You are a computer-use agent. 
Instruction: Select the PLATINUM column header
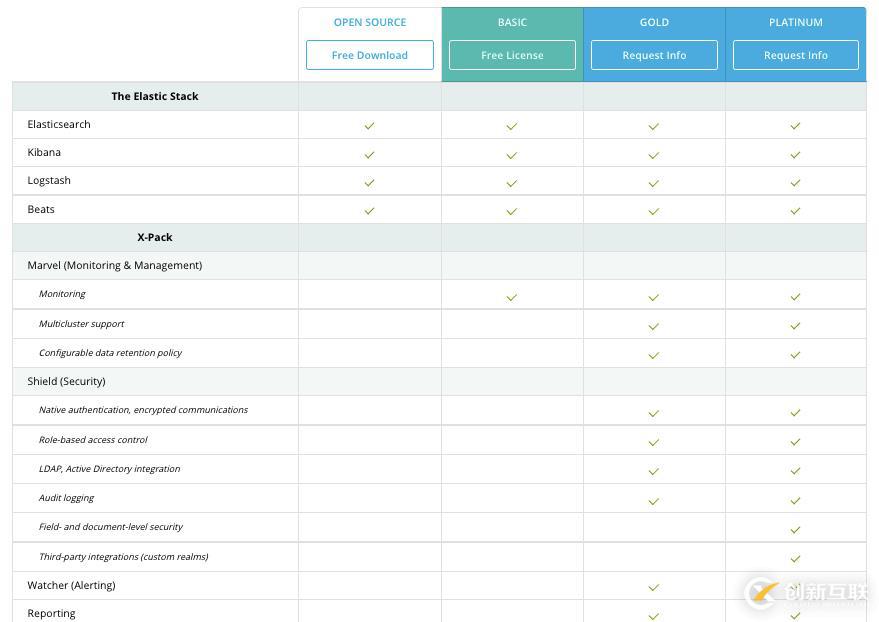[x=795, y=22]
